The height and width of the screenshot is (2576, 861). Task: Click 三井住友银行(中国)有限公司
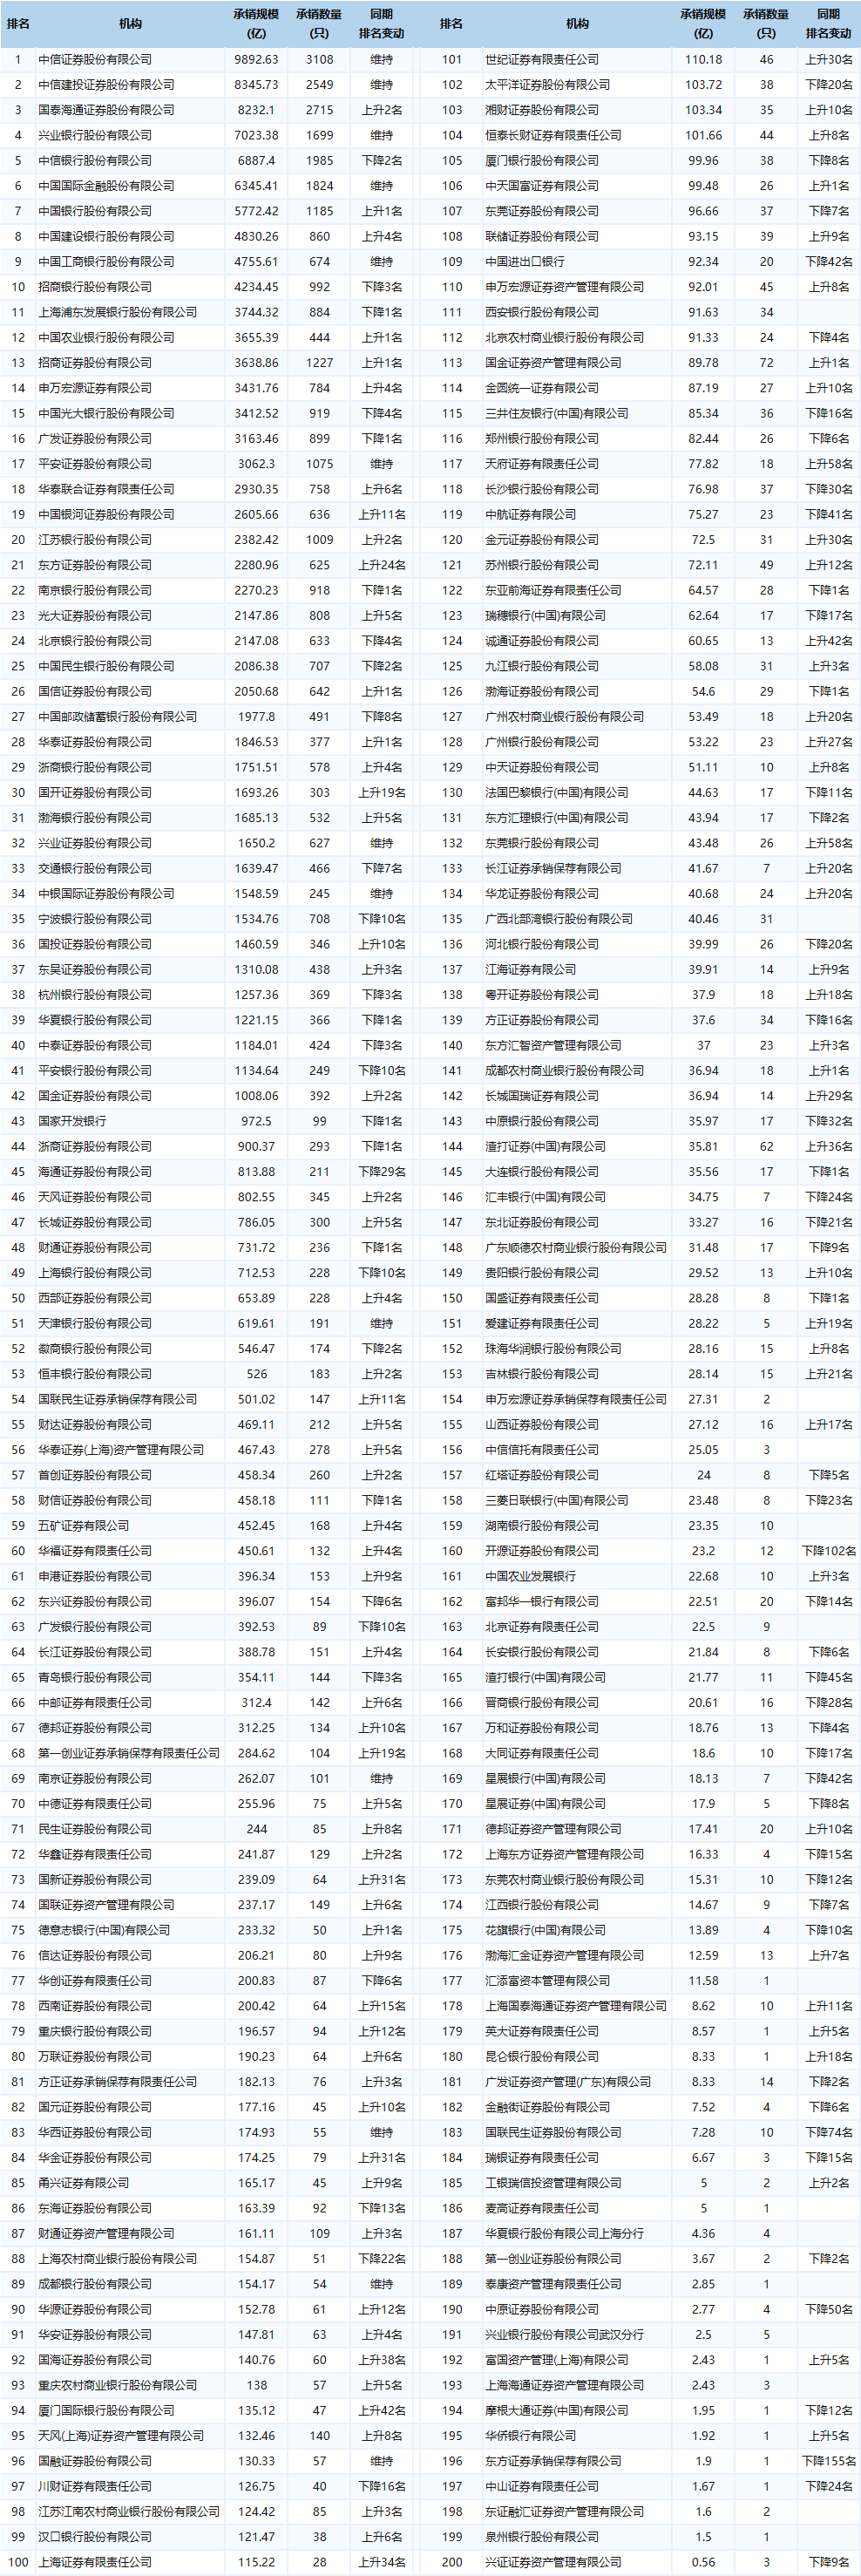[557, 413]
